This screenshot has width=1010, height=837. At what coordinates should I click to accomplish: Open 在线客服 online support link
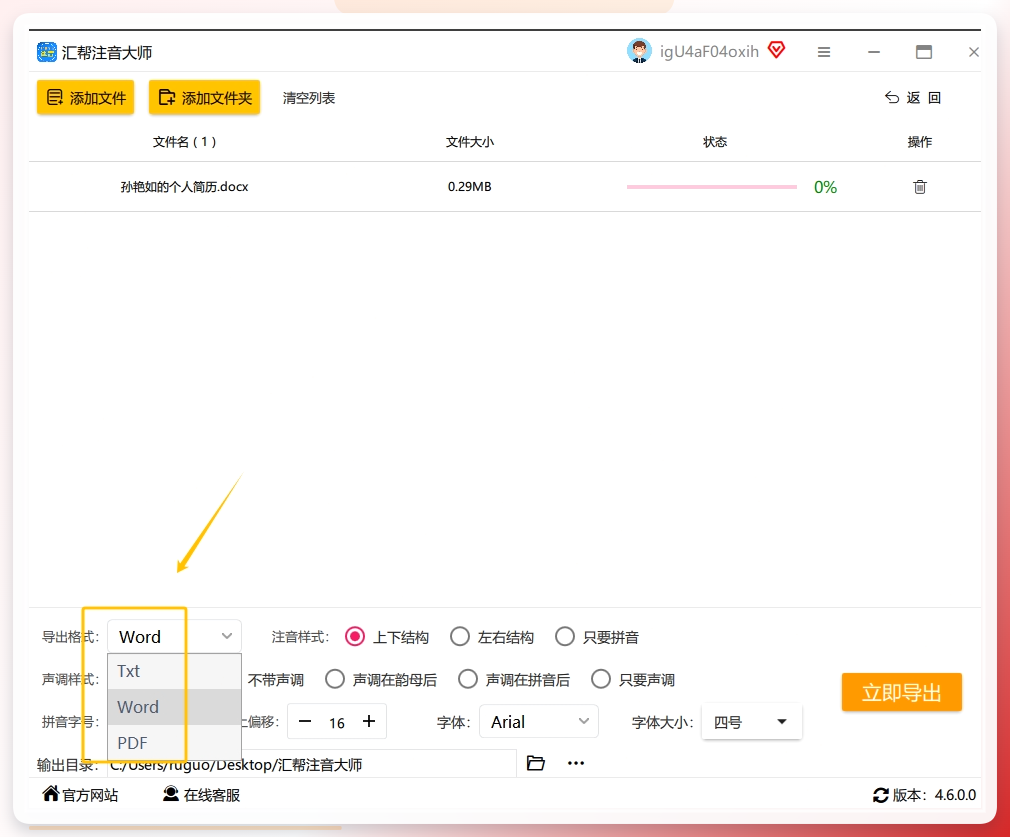click(x=201, y=794)
